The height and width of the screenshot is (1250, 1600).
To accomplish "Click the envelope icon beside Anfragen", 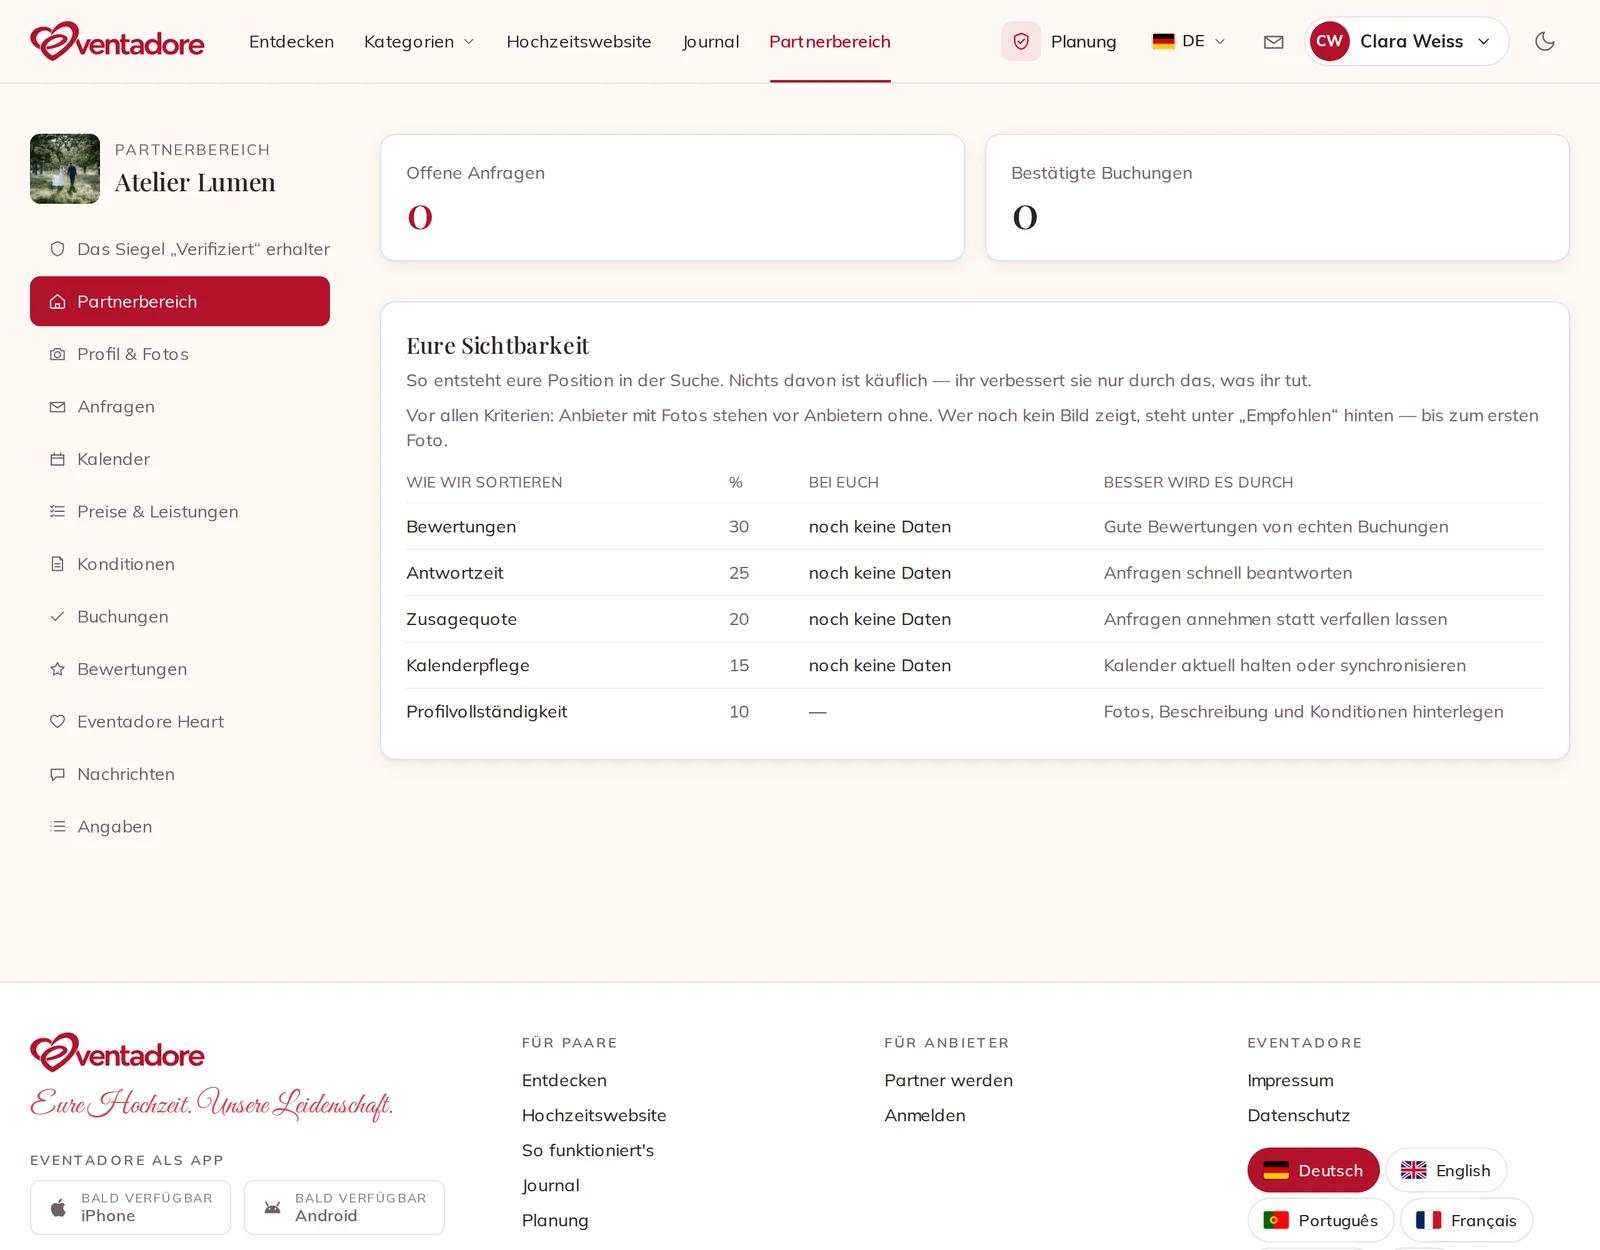I will (x=58, y=406).
